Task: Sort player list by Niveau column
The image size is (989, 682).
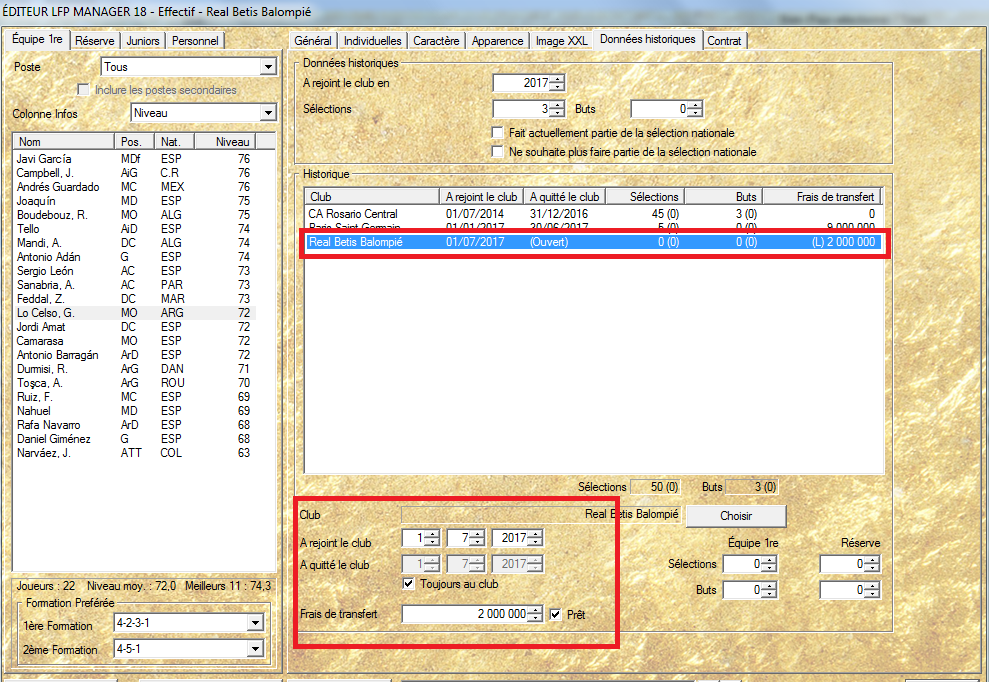Action: [225, 142]
